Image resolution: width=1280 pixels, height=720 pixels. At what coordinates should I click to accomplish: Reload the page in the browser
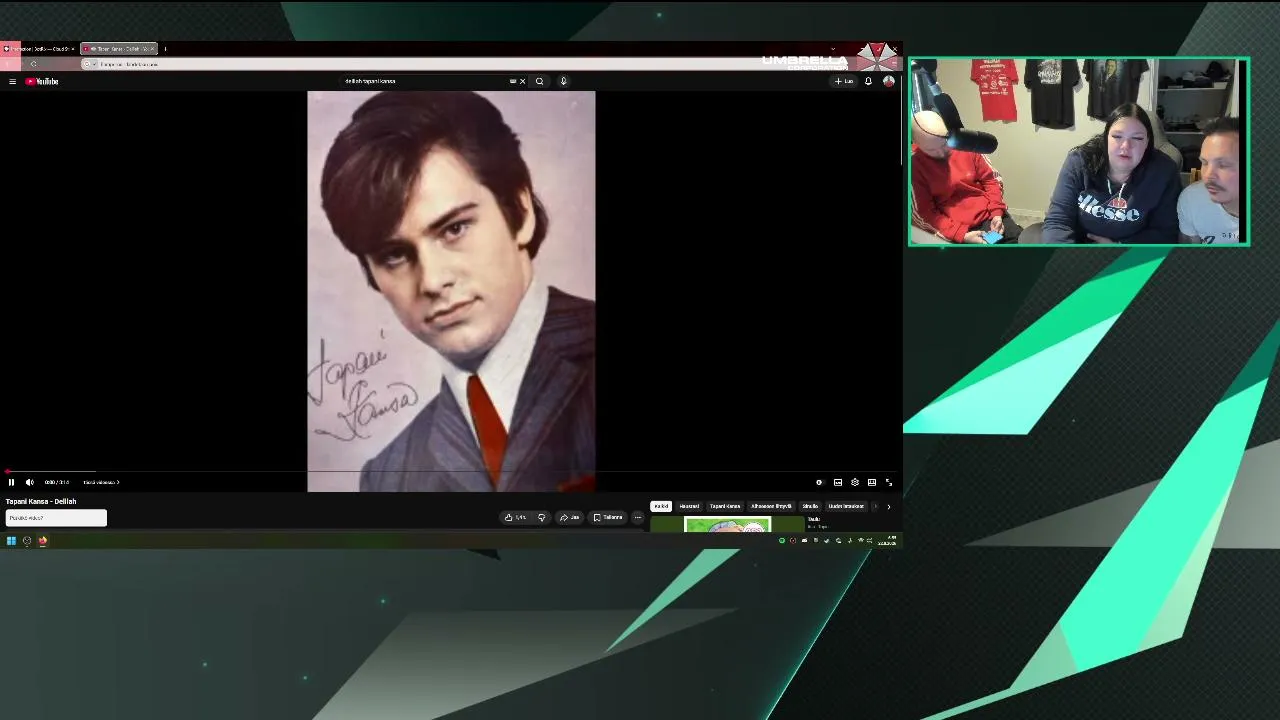coord(33,64)
